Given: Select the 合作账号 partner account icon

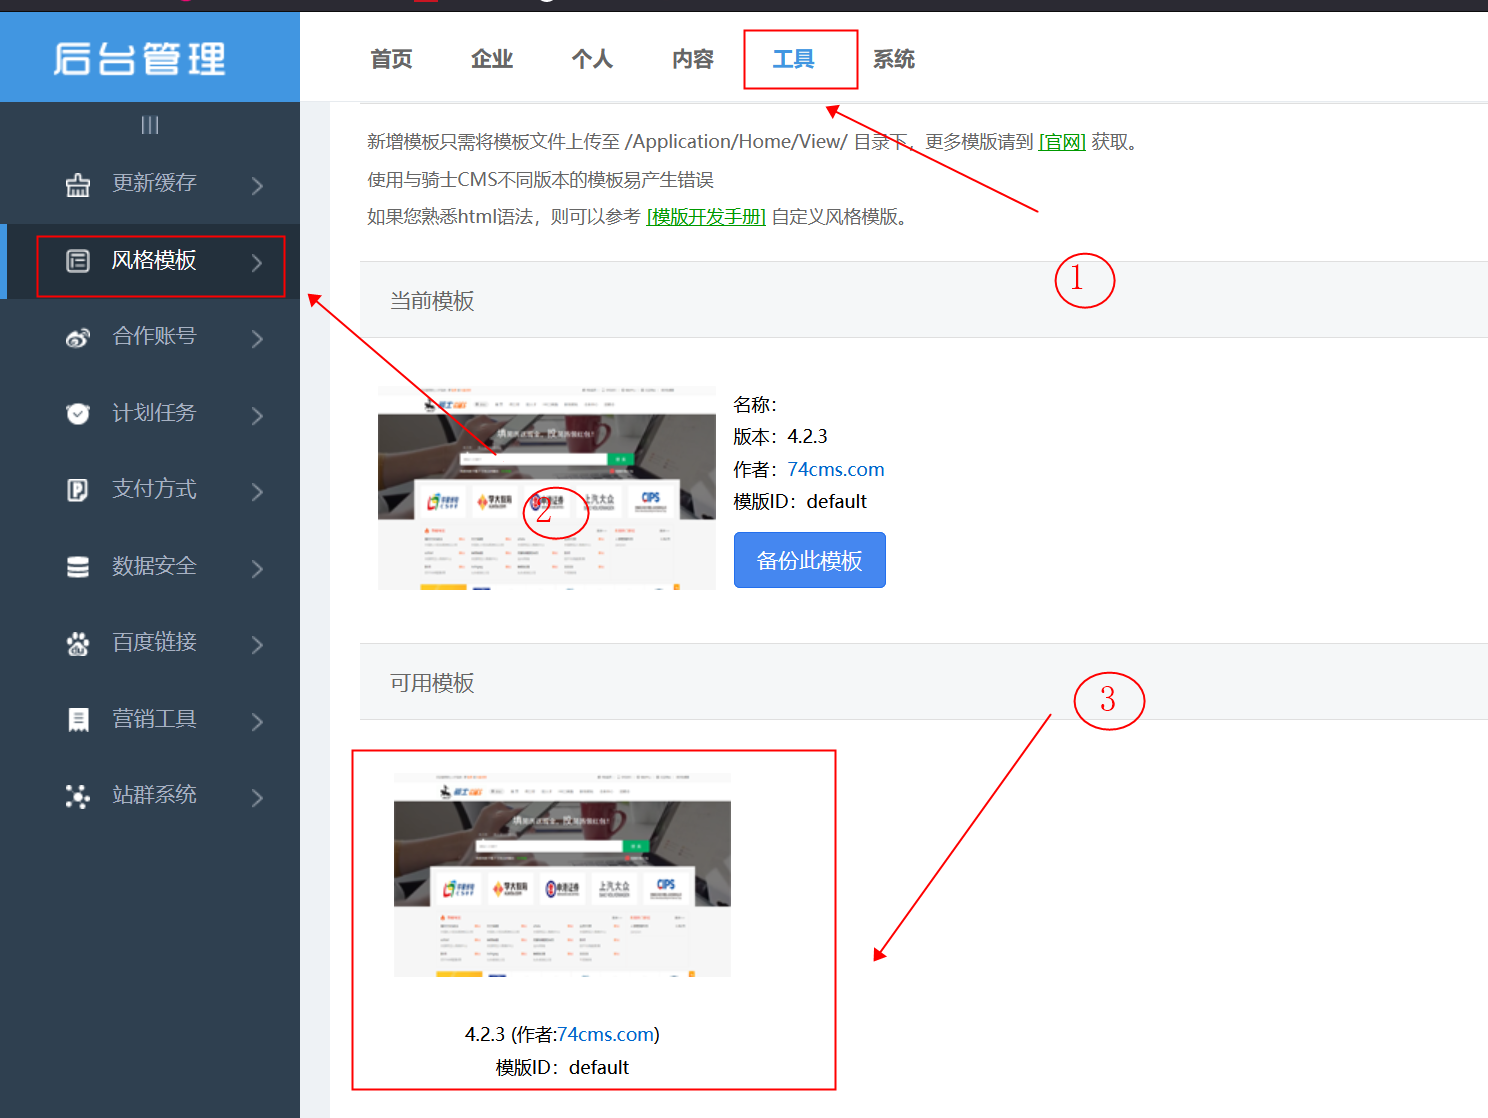Looking at the screenshot, I should 78,338.
